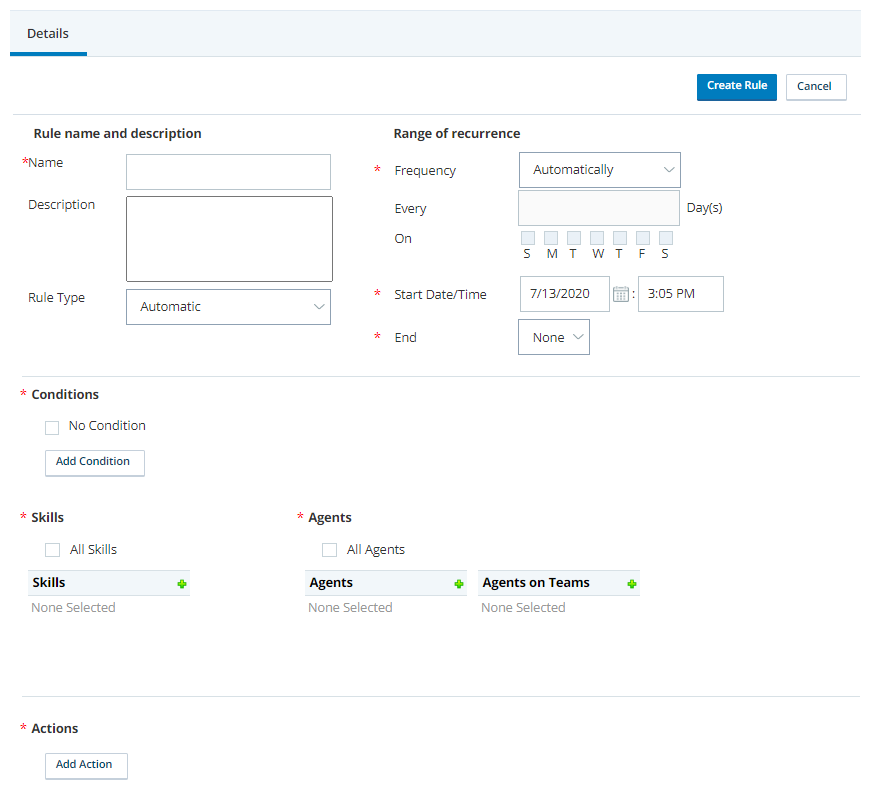The height and width of the screenshot is (804, 873).
Task: Edit the start time field 3:05 PM
Action: 681,294
